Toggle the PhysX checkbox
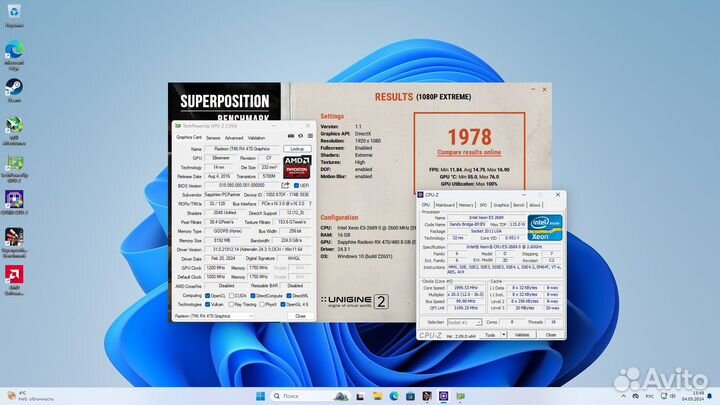 tap(262, 304)
